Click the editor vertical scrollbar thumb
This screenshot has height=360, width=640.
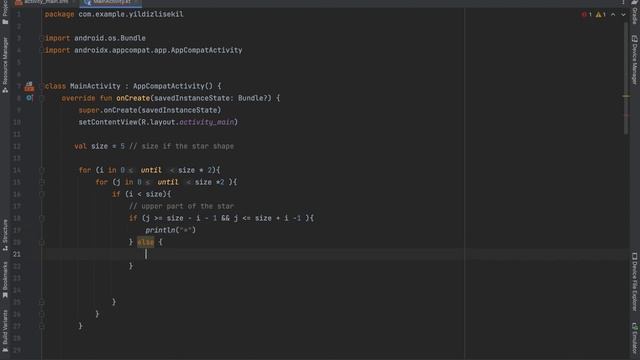(626, 78)
